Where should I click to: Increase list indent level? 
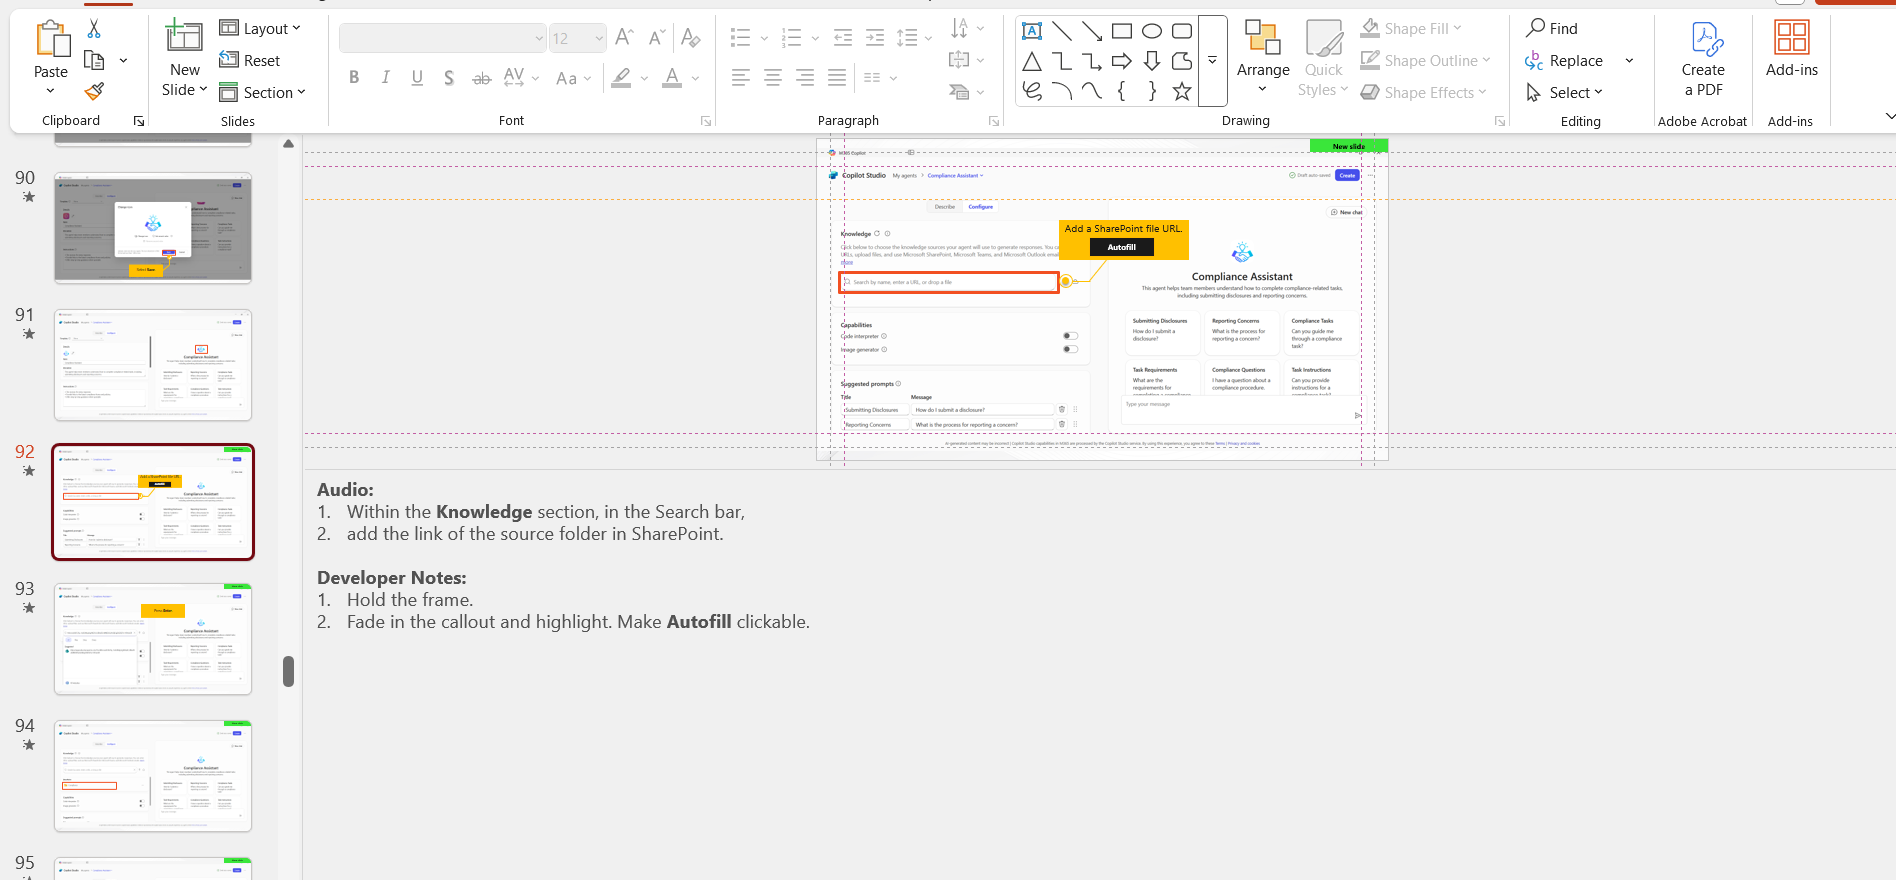tap(875, 38)
